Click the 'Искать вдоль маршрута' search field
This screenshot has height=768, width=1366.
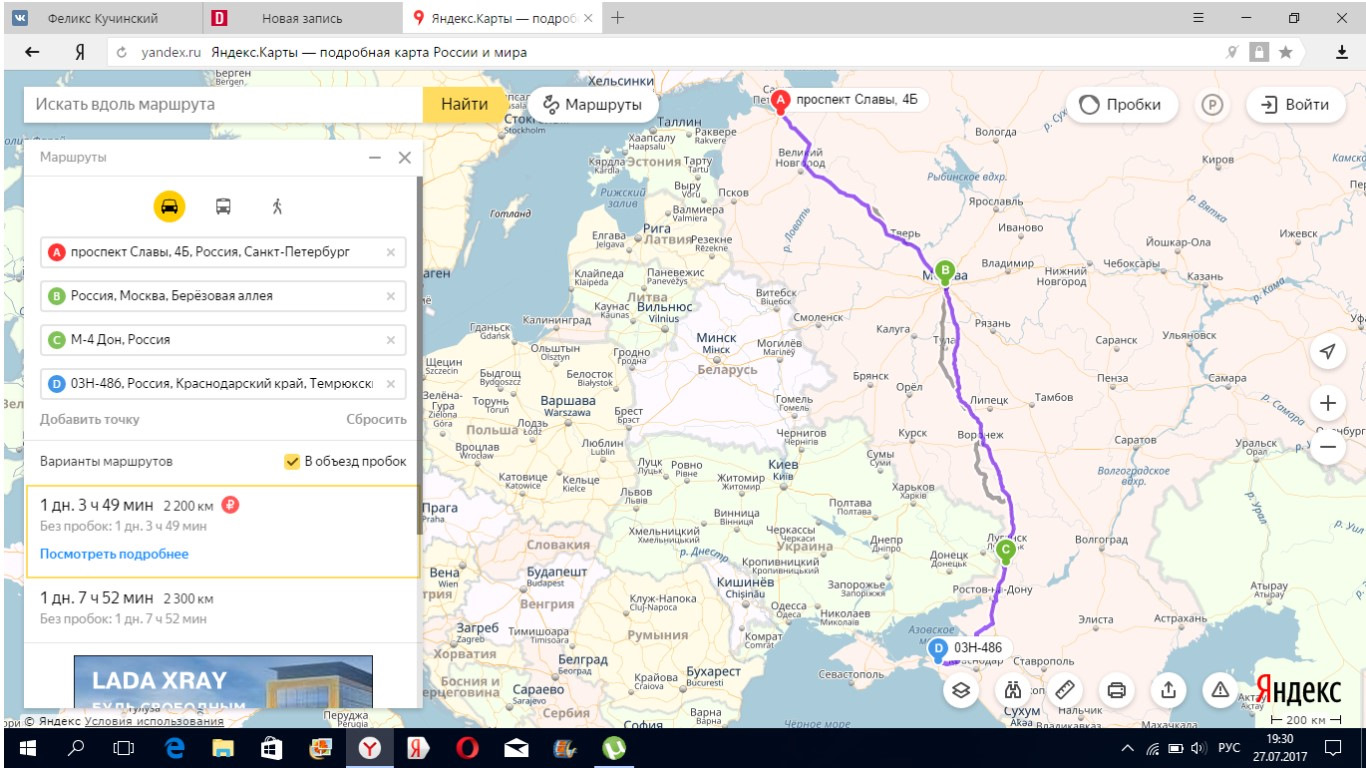click(x=223, y=104)
